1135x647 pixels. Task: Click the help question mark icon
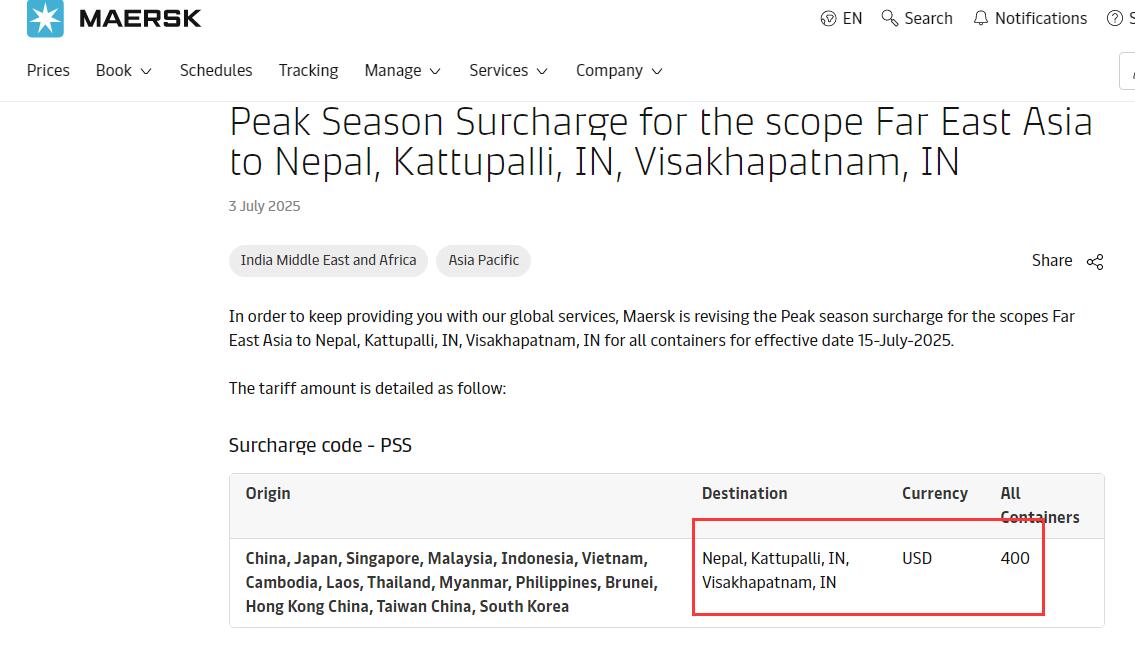(x=1115, y=19)
